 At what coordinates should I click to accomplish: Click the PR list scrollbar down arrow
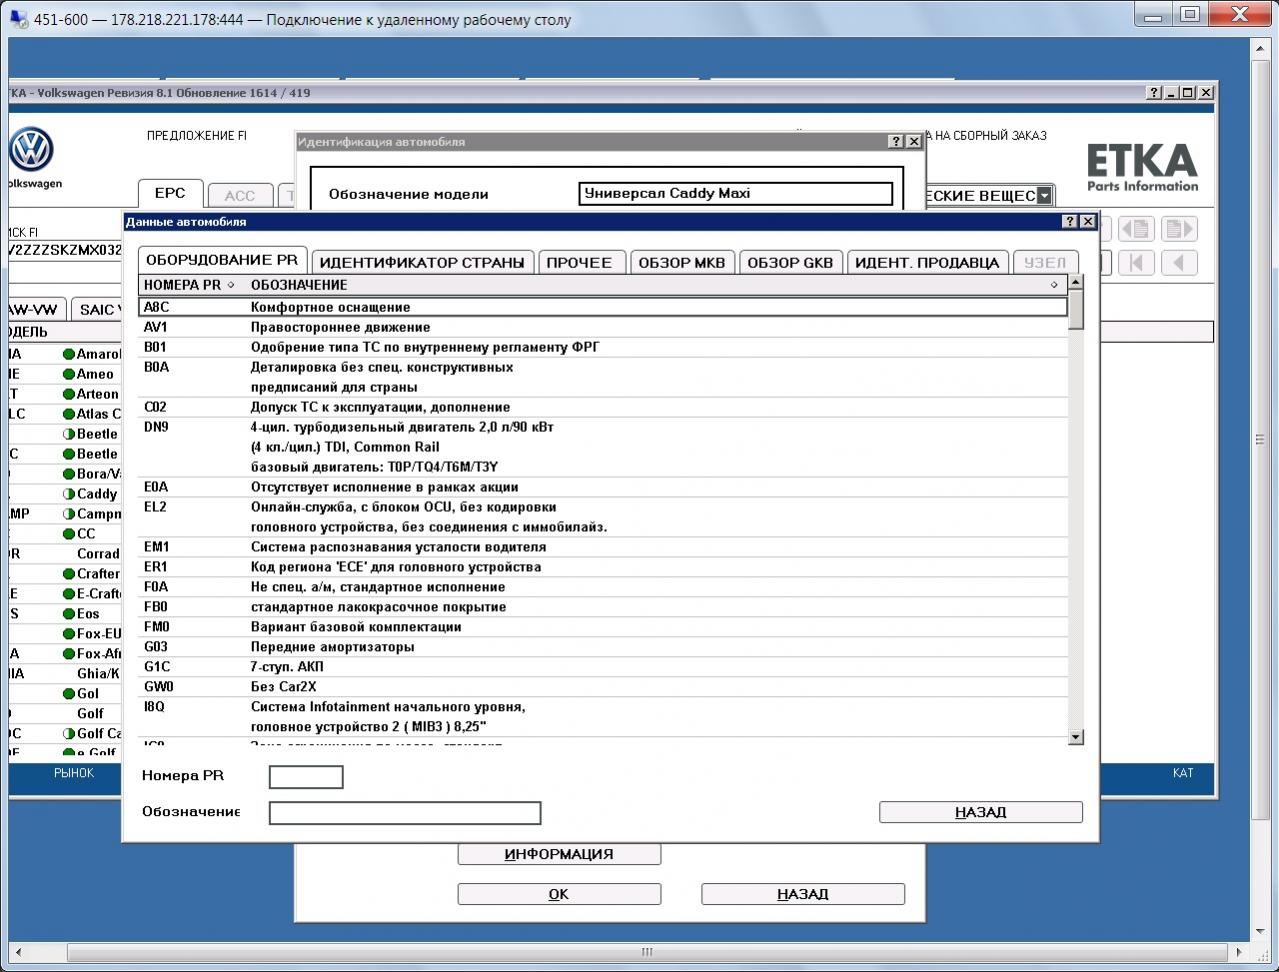pos(1076,737)
